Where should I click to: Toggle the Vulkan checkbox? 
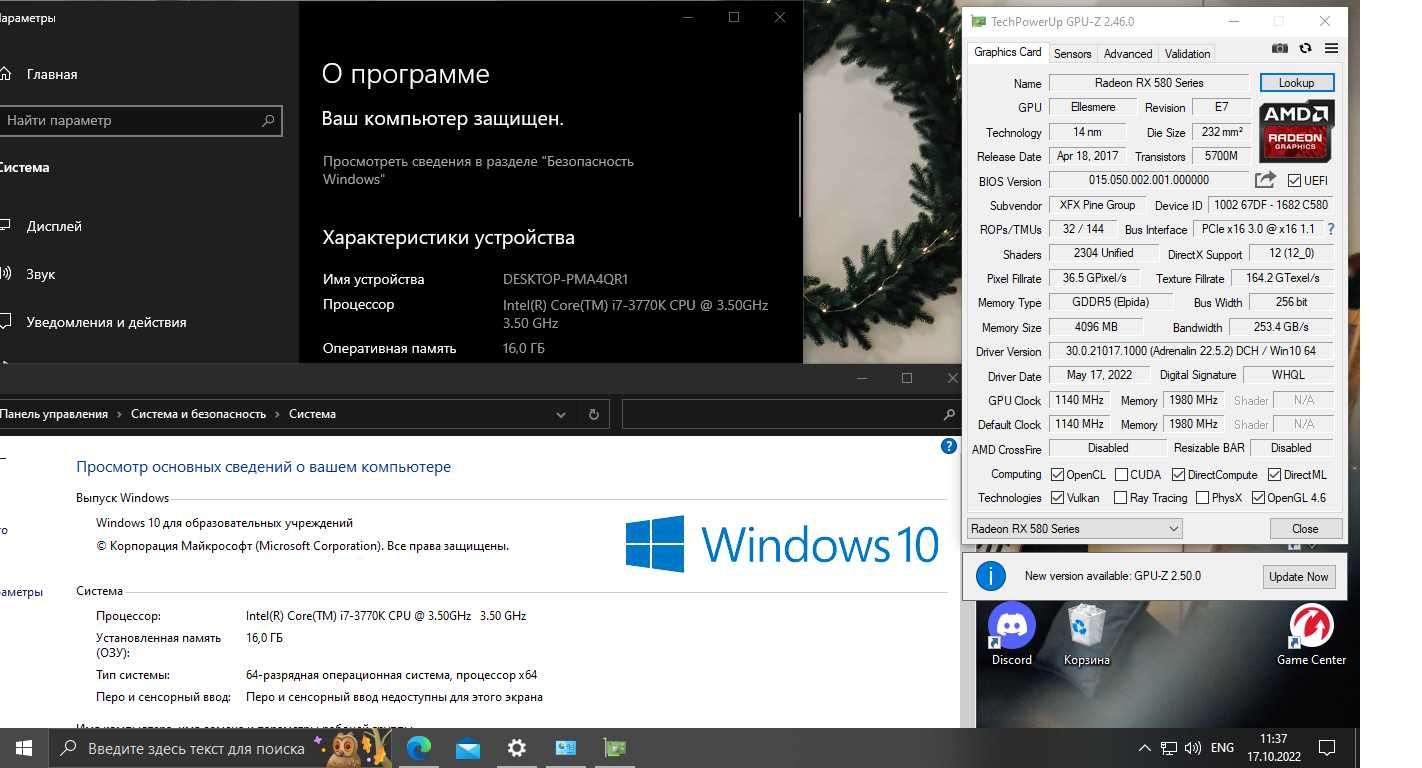click(x=1057, y=498)
